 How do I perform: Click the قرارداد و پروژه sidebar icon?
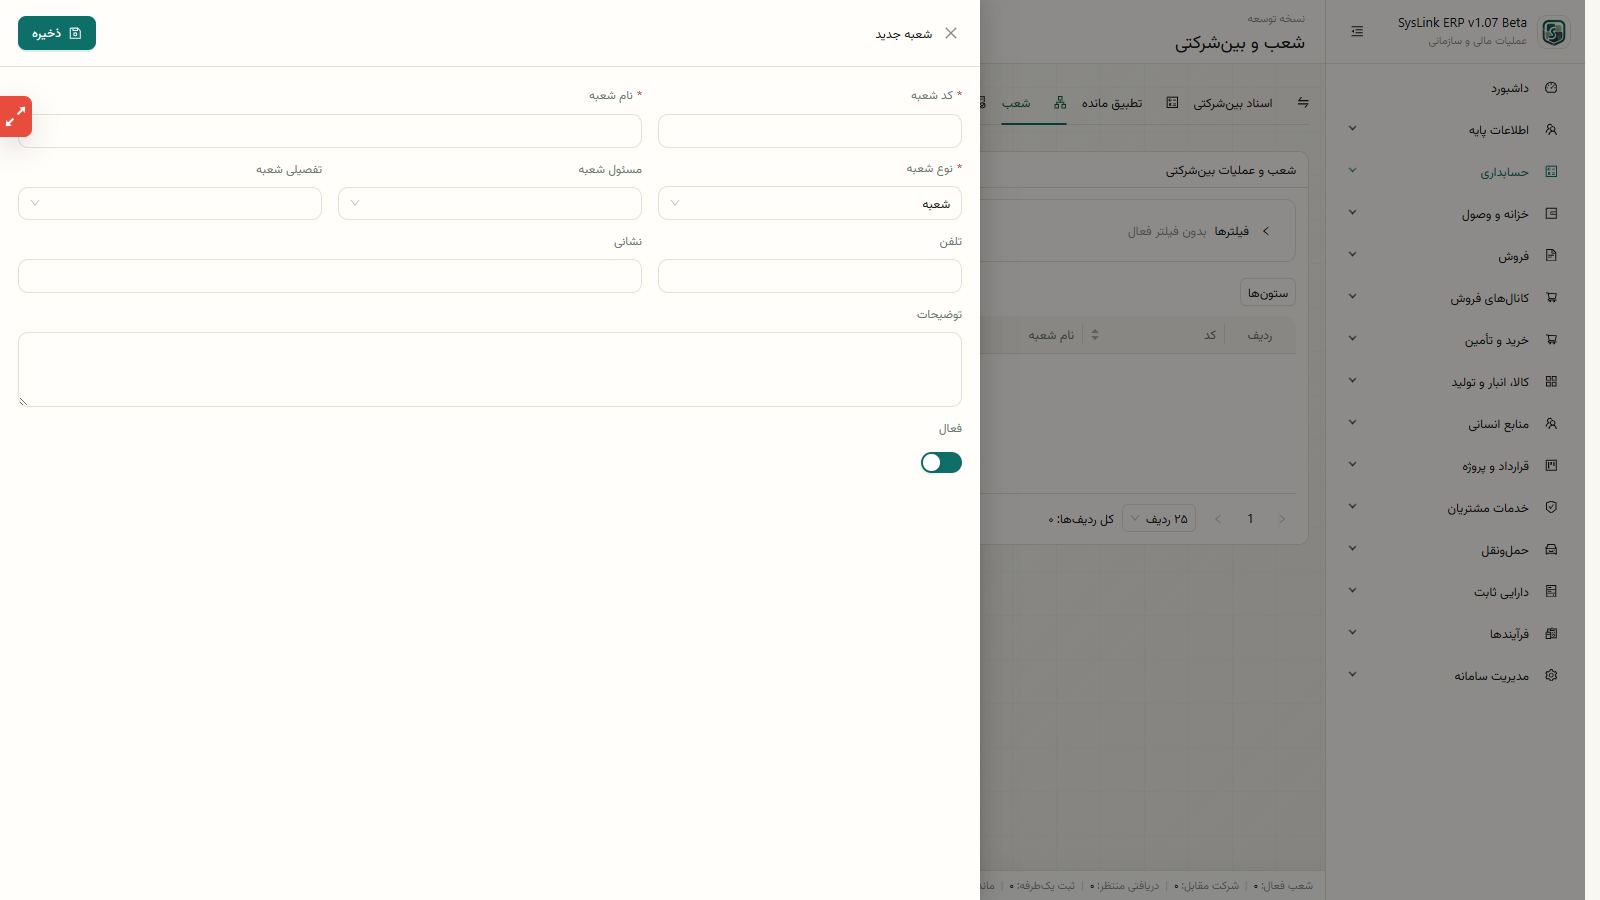[x=1551, y=466]
